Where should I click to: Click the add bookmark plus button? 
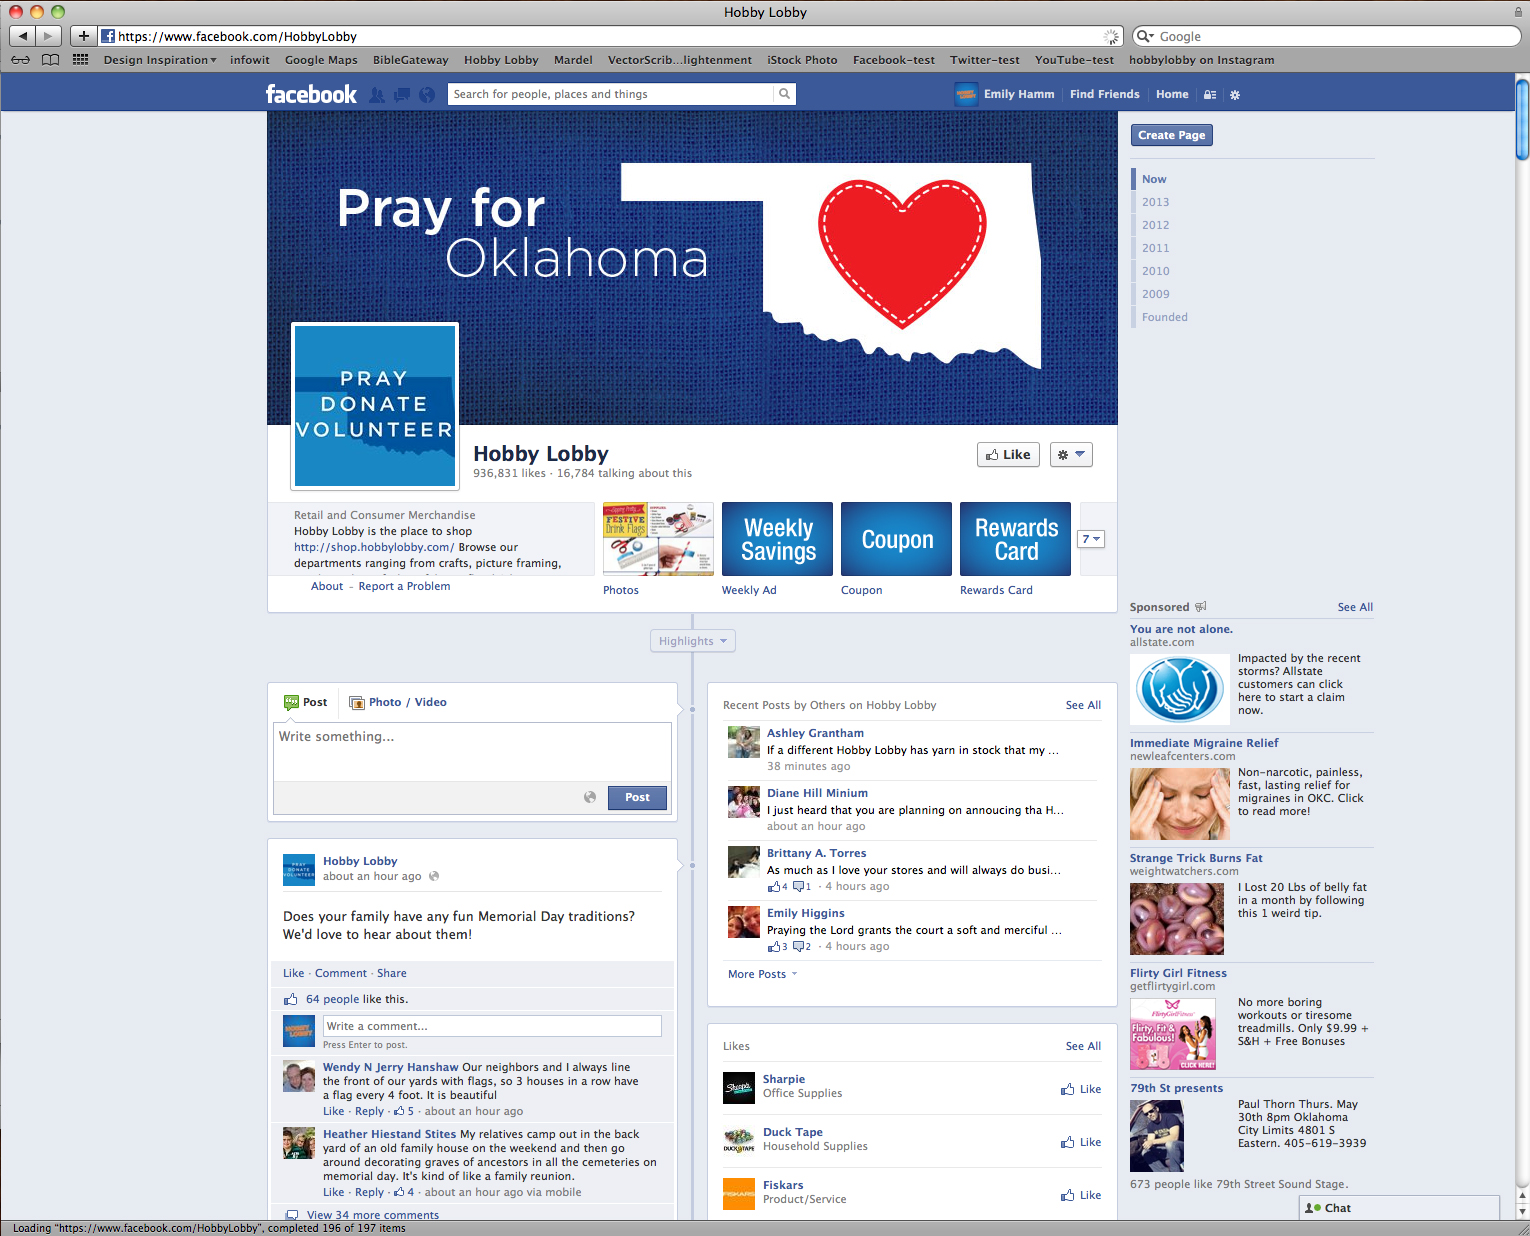point(84,36)
